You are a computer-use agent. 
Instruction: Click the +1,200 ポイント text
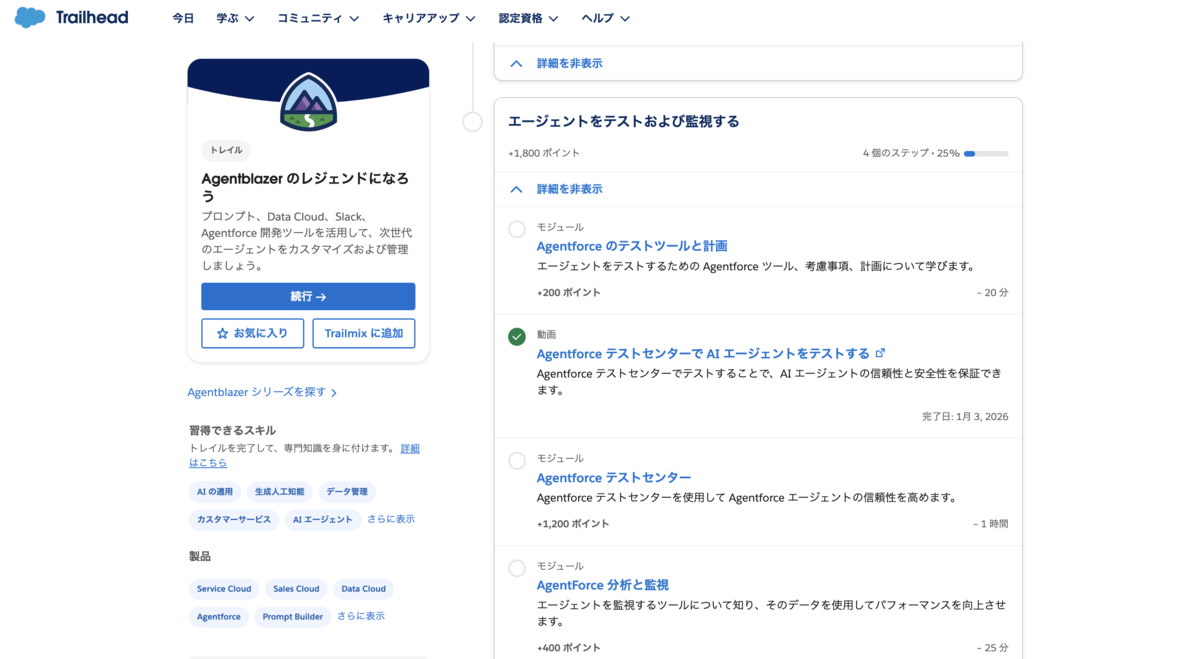pyautogui.click(x=573, y=523)
